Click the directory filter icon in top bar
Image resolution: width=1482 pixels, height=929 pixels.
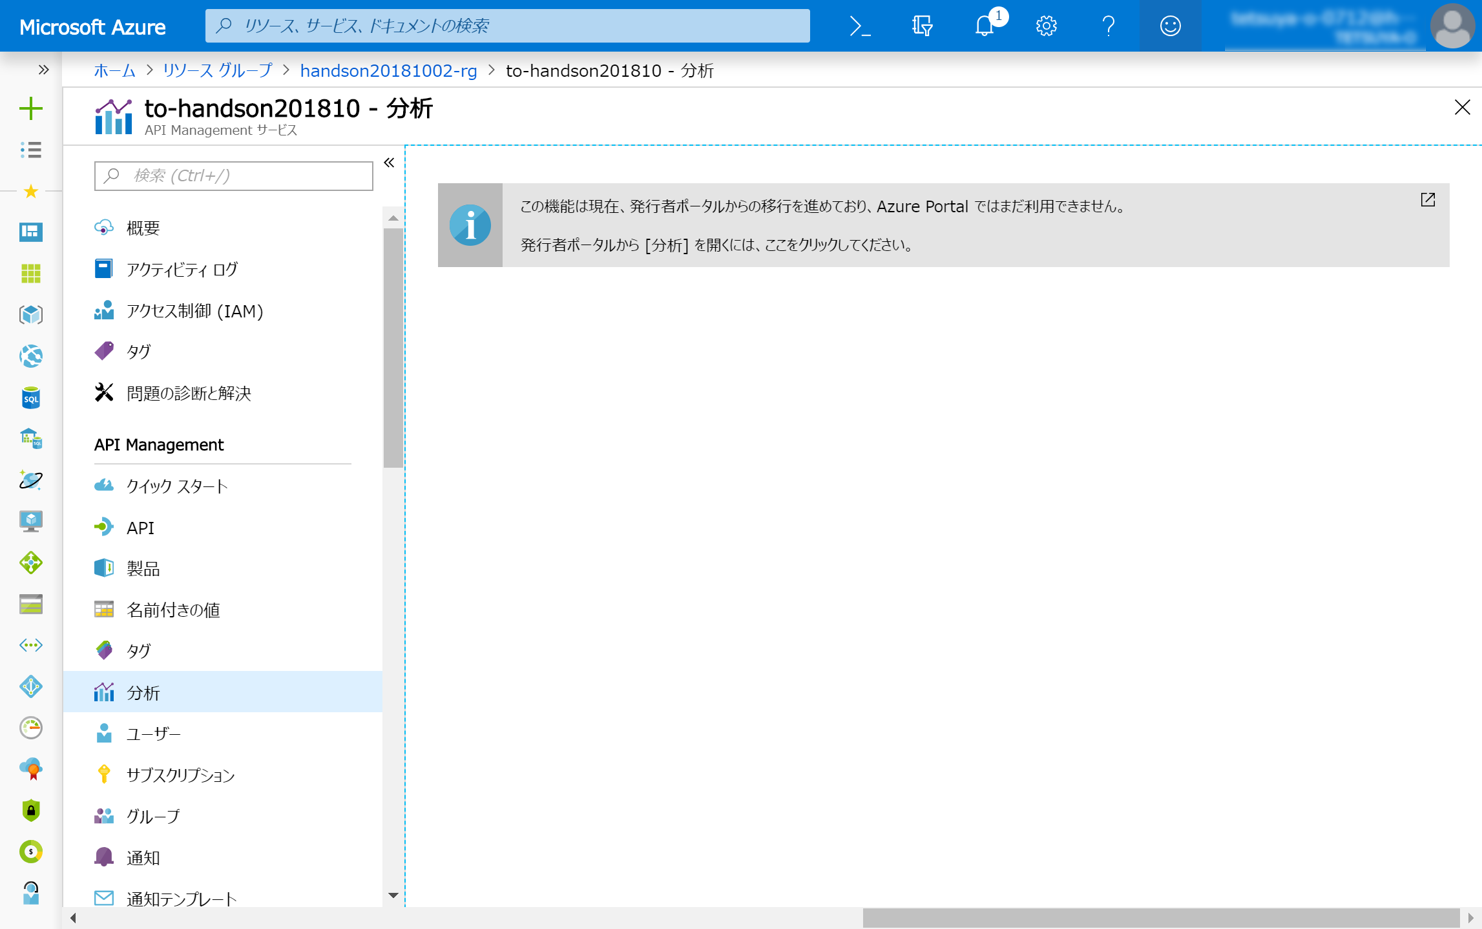tap(921, 26)
